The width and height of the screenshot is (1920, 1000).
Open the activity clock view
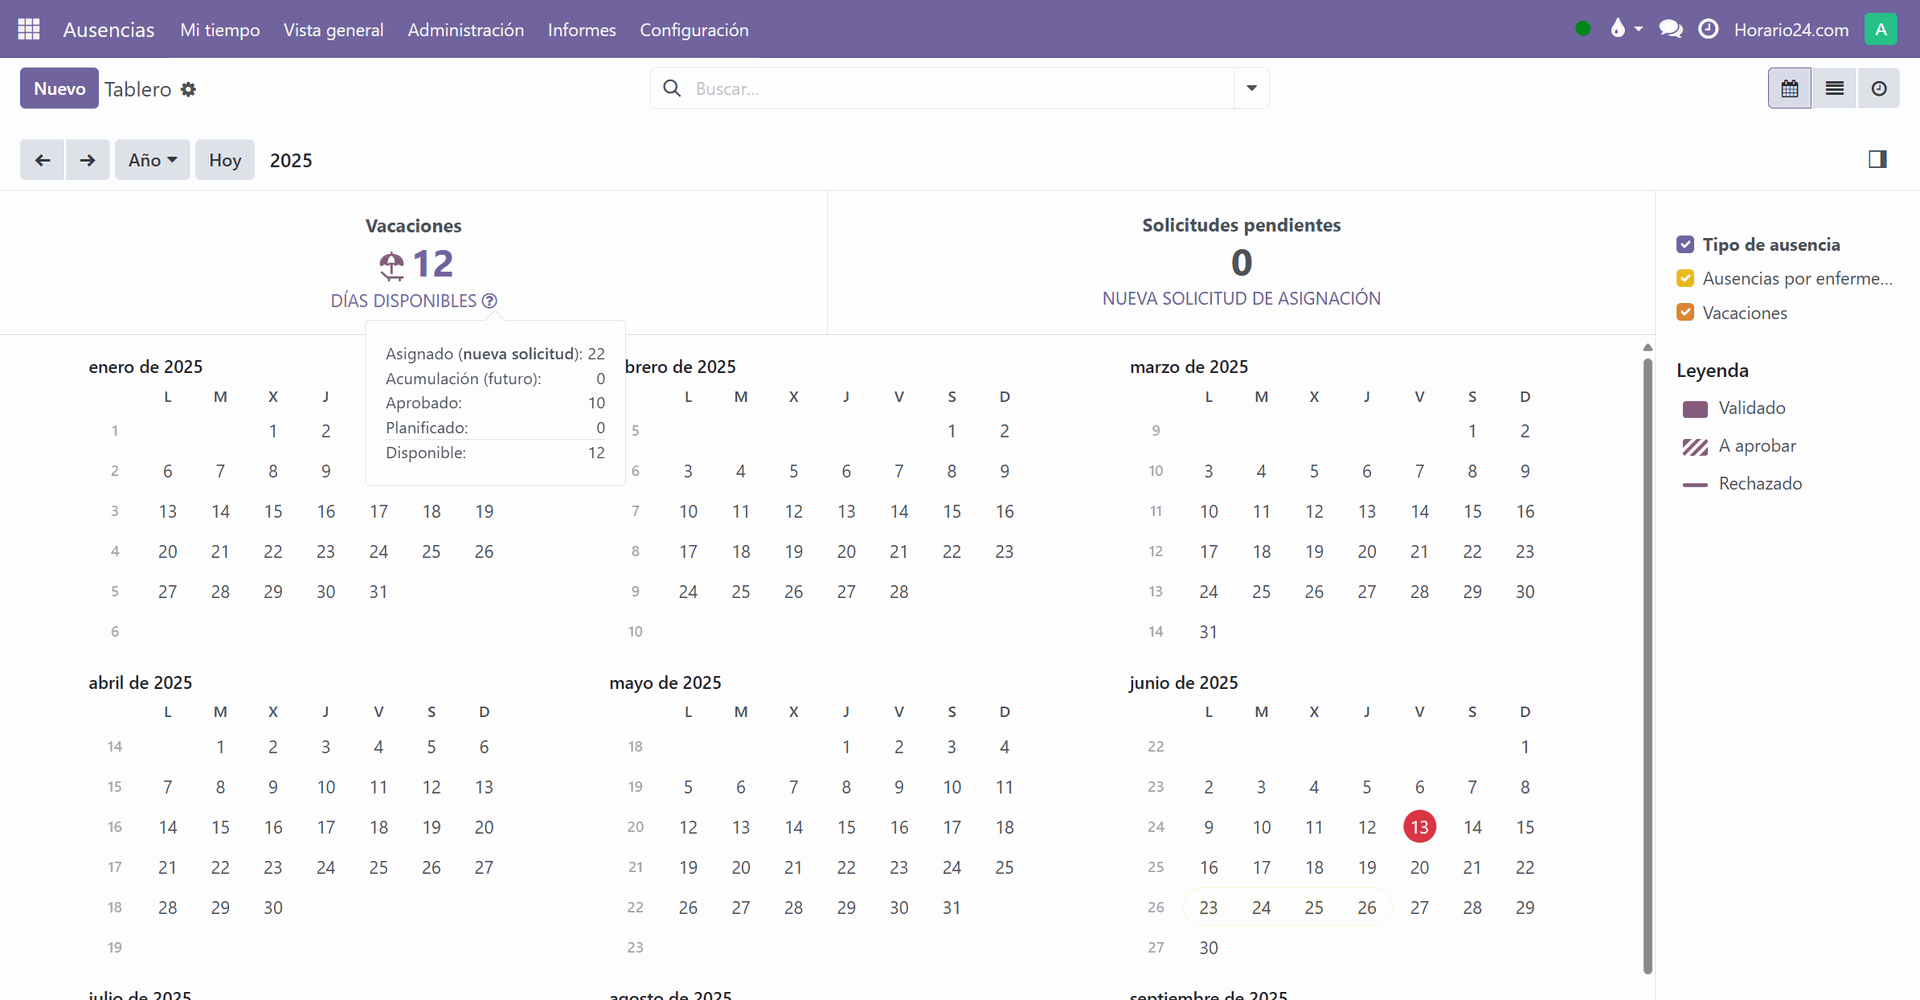click(x=1879, y=89)
